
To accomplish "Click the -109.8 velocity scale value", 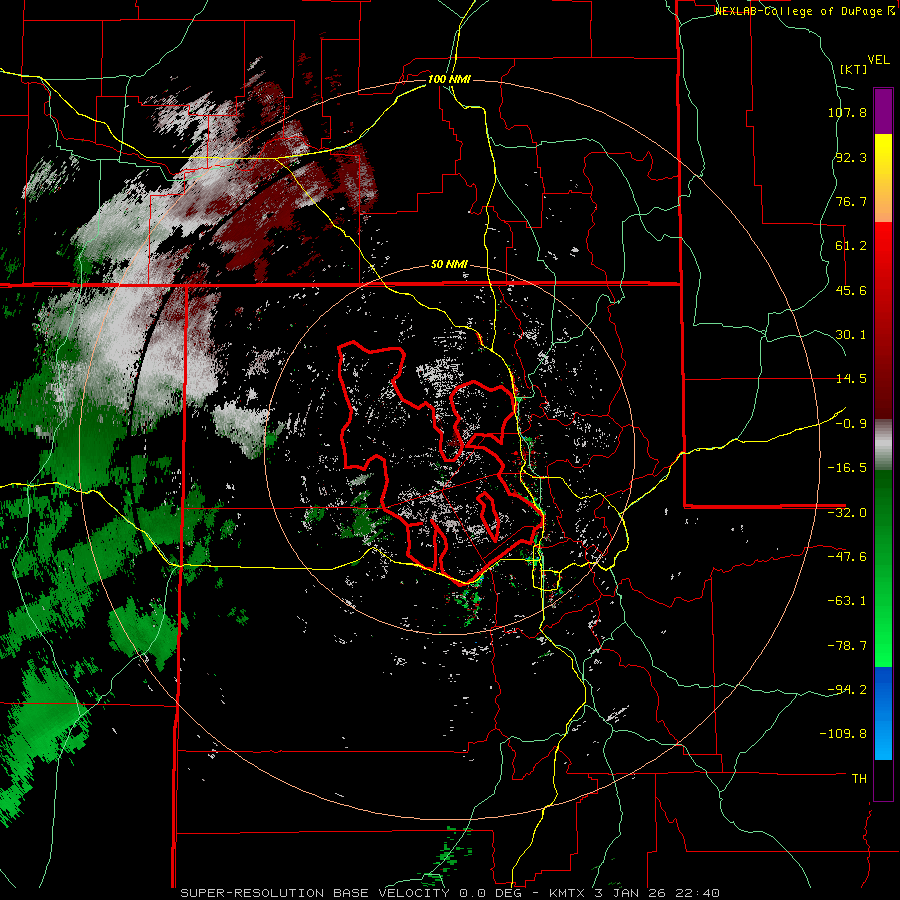I will pos(844,734).
